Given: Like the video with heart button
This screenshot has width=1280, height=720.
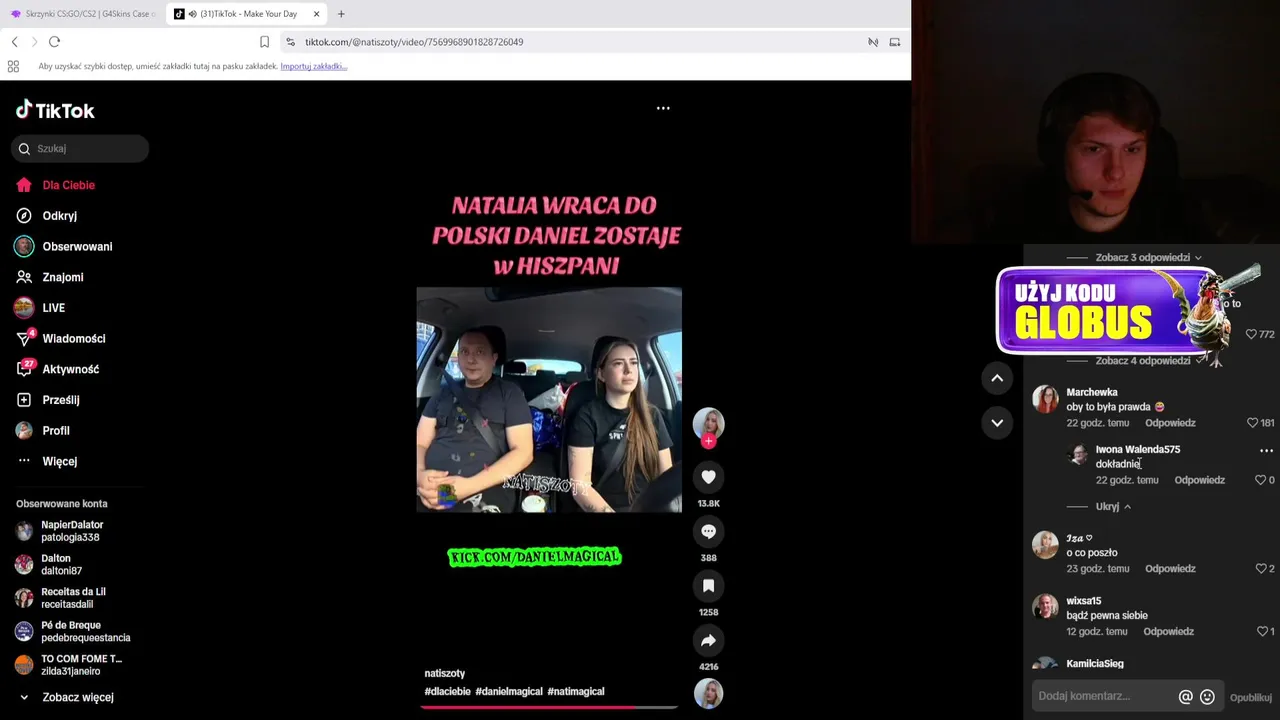Looking at the screenshot, I should tap(708, 477).
